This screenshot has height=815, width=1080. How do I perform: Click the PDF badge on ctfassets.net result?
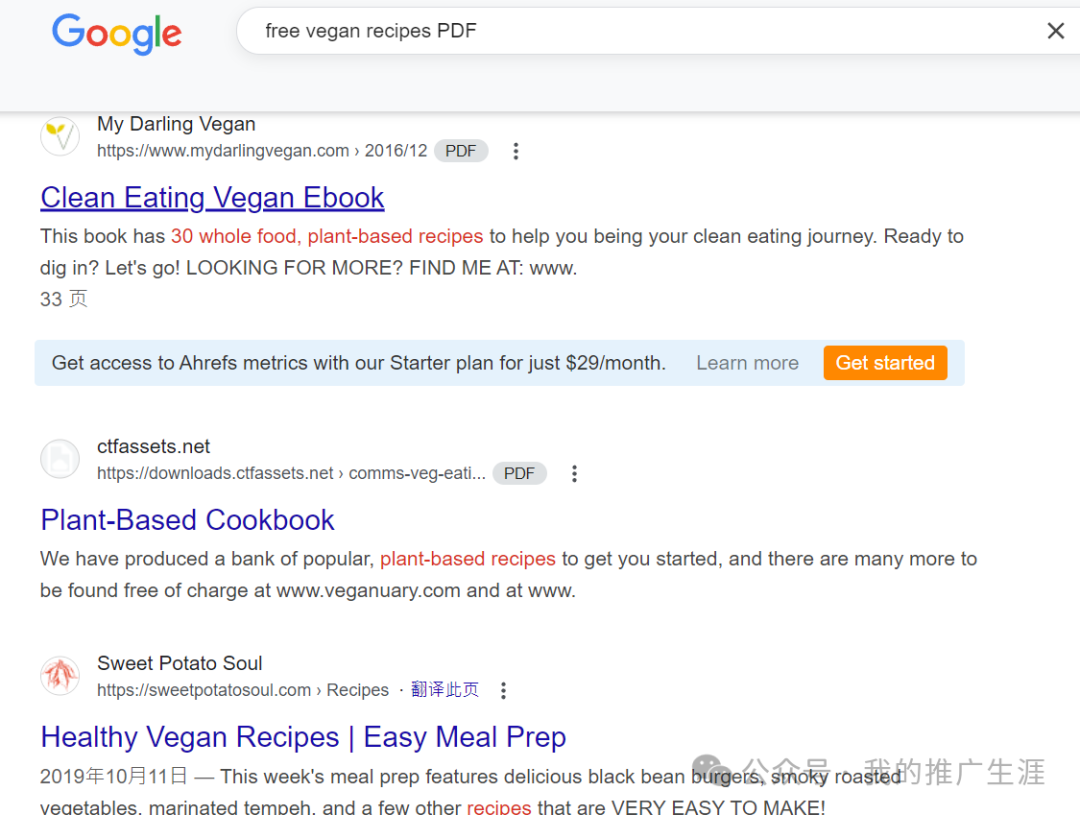coord(519,473)
